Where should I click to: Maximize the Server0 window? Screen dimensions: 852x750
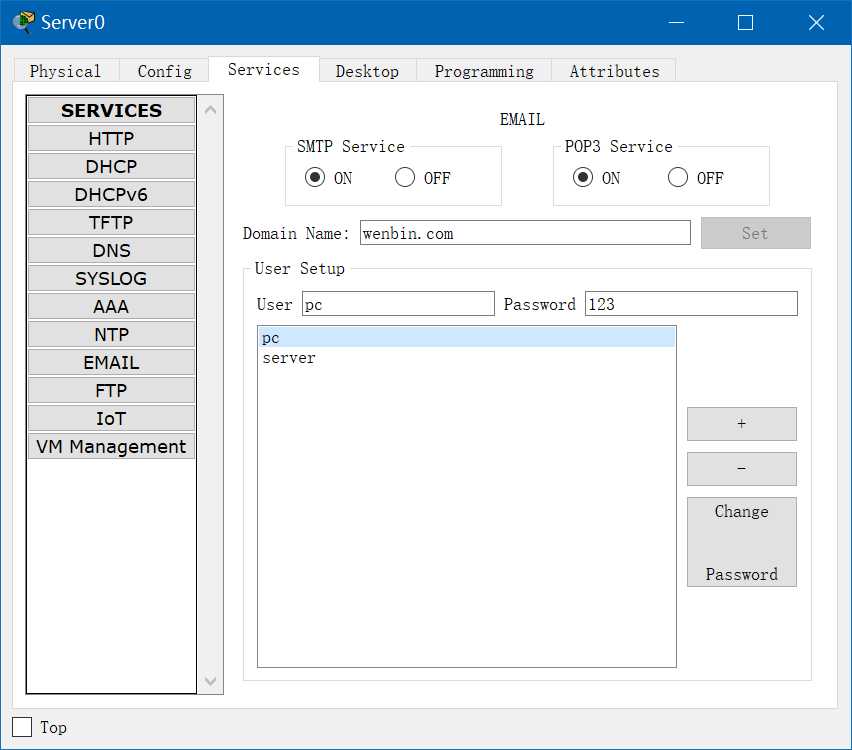coord(746,22)
